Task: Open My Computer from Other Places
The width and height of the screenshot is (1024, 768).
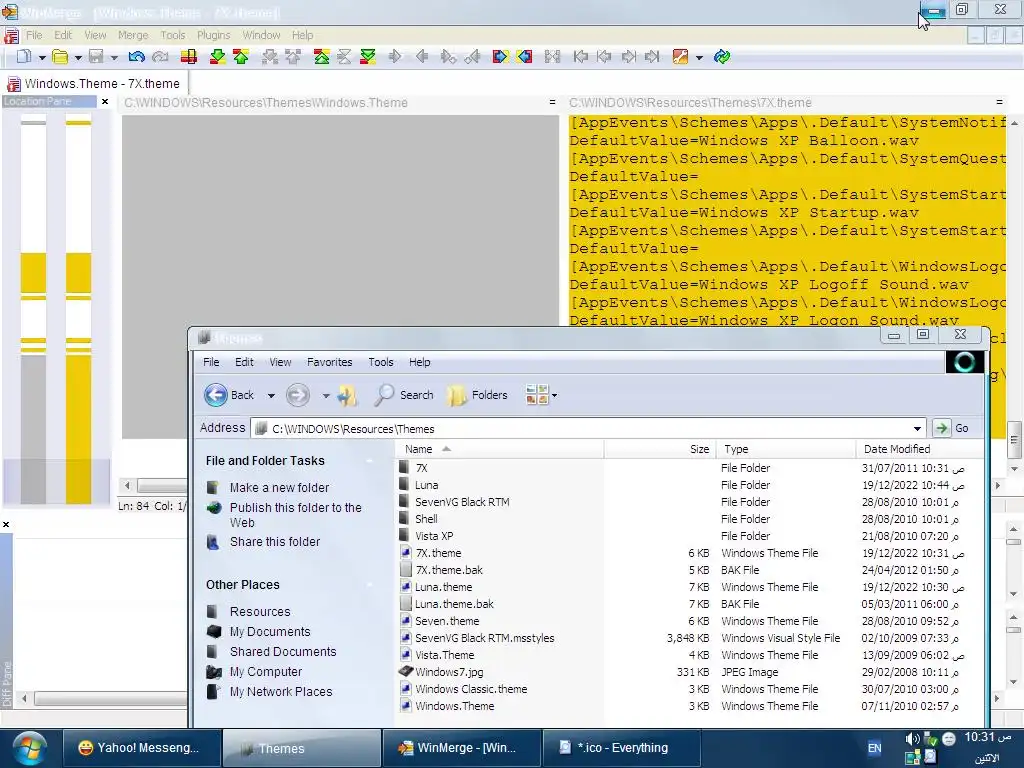Action: click(x=265, y=672)
